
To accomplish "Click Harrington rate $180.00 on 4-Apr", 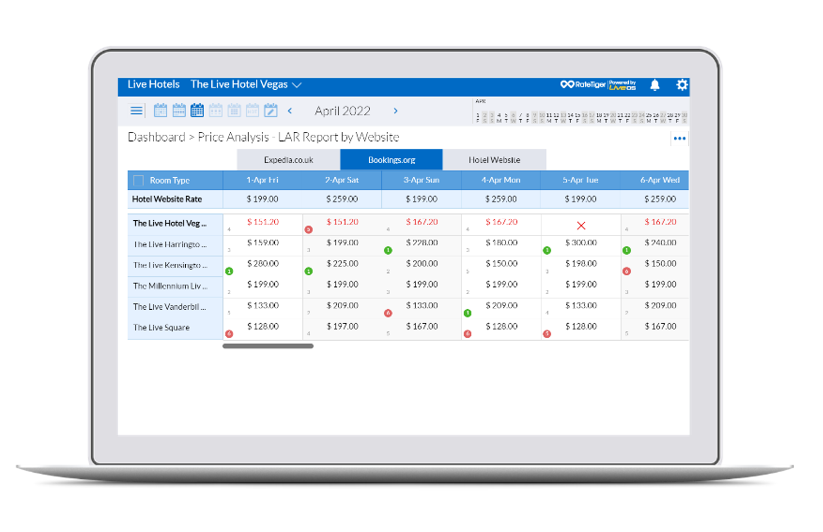I will click(x=501, y=243).
